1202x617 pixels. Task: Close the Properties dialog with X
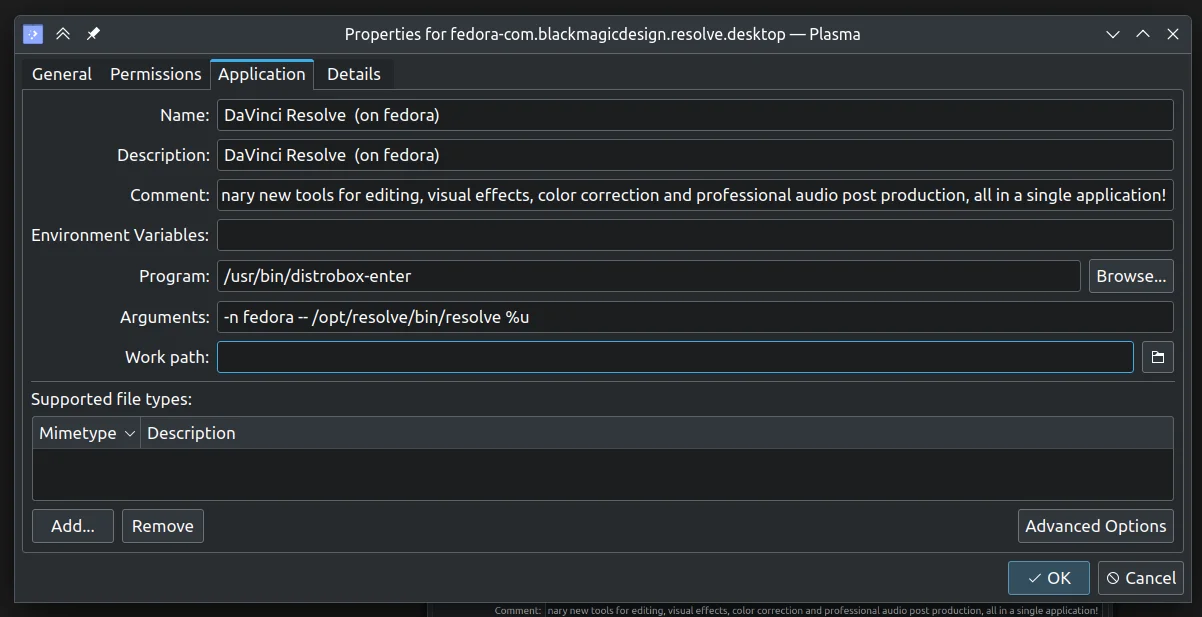[1173, 34]
